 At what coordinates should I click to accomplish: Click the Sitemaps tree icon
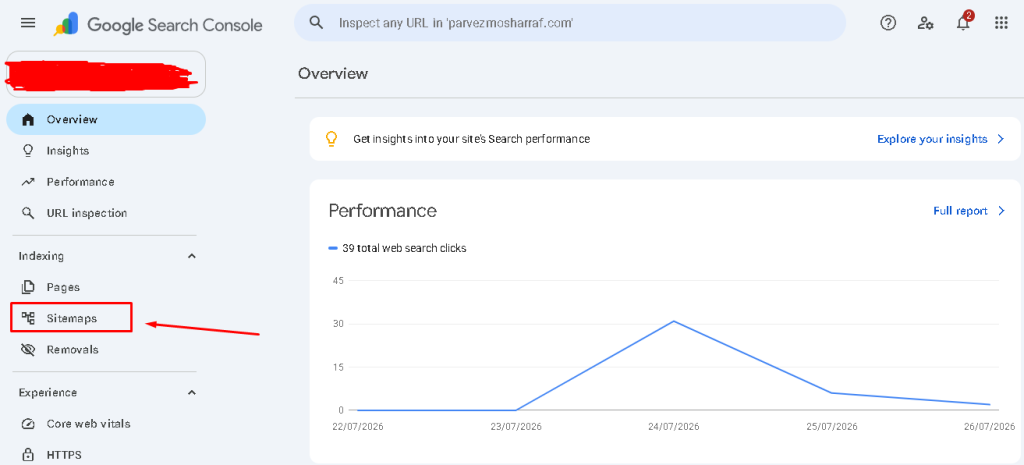(27, 318)
